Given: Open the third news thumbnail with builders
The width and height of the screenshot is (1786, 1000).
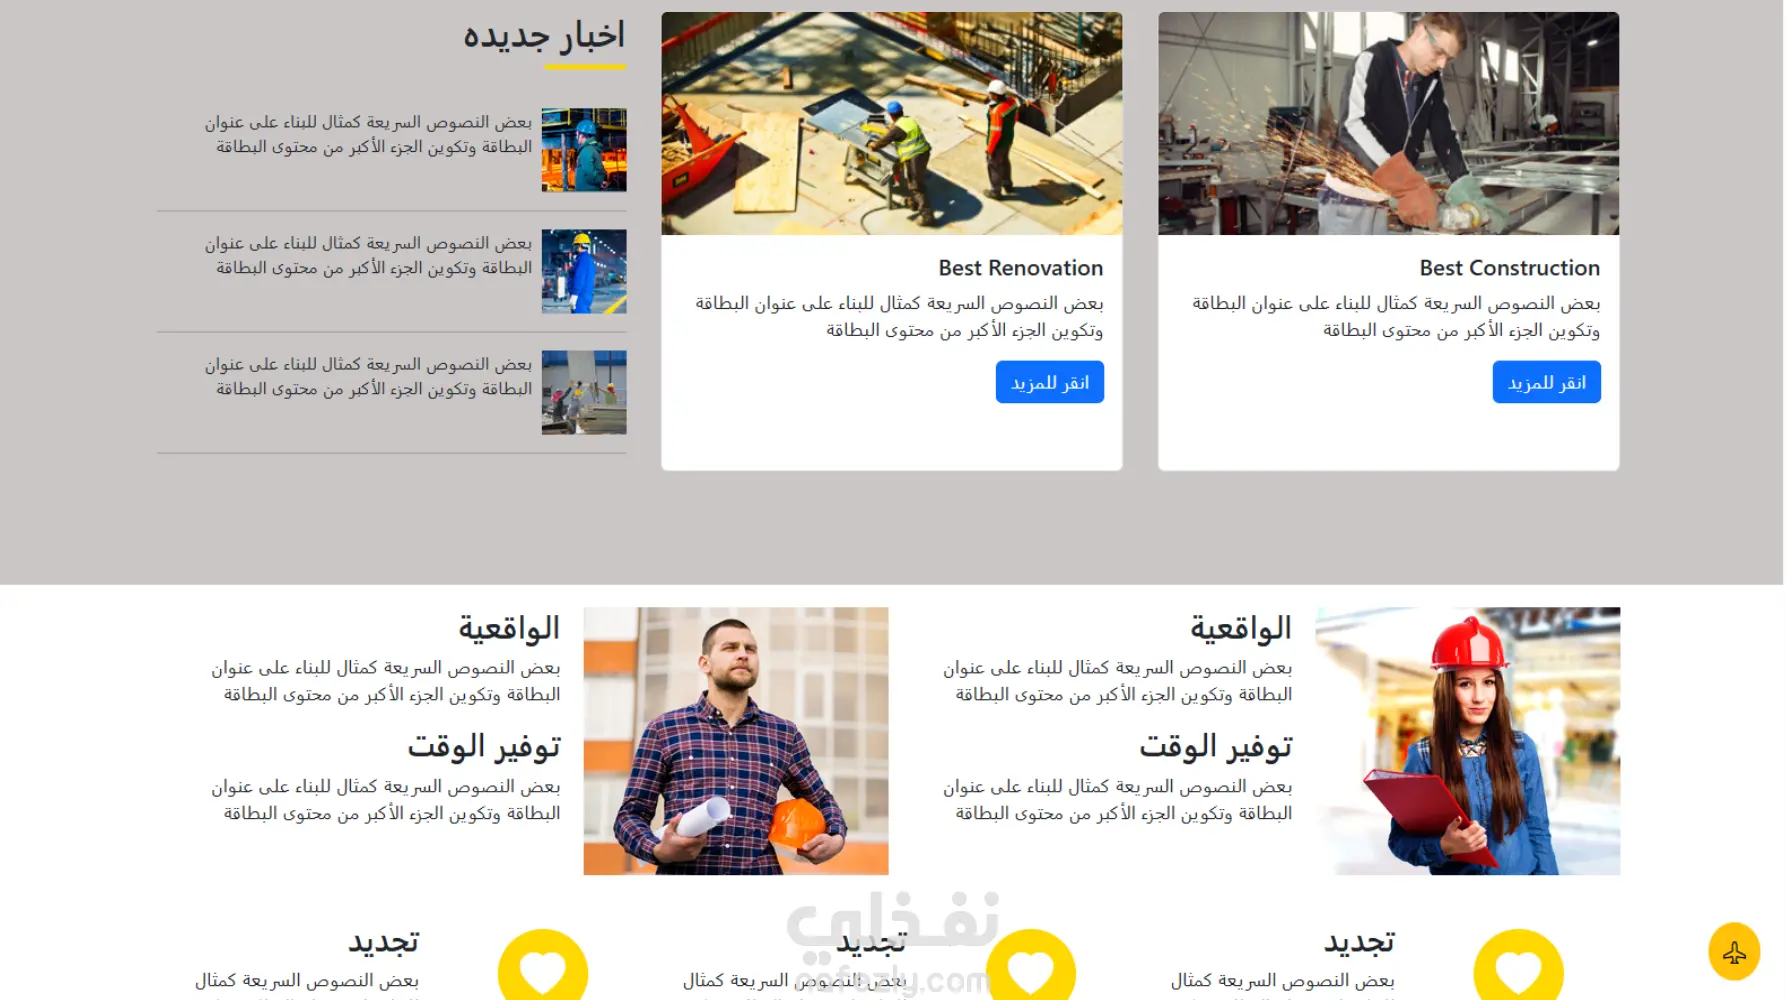Looking at the screenshot, I should (584, 392).
